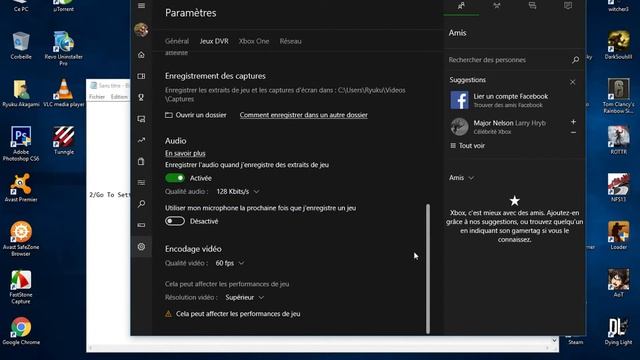Open the En savoir plus link
Viewport: 640px width, 360px height.
point(185,153)
